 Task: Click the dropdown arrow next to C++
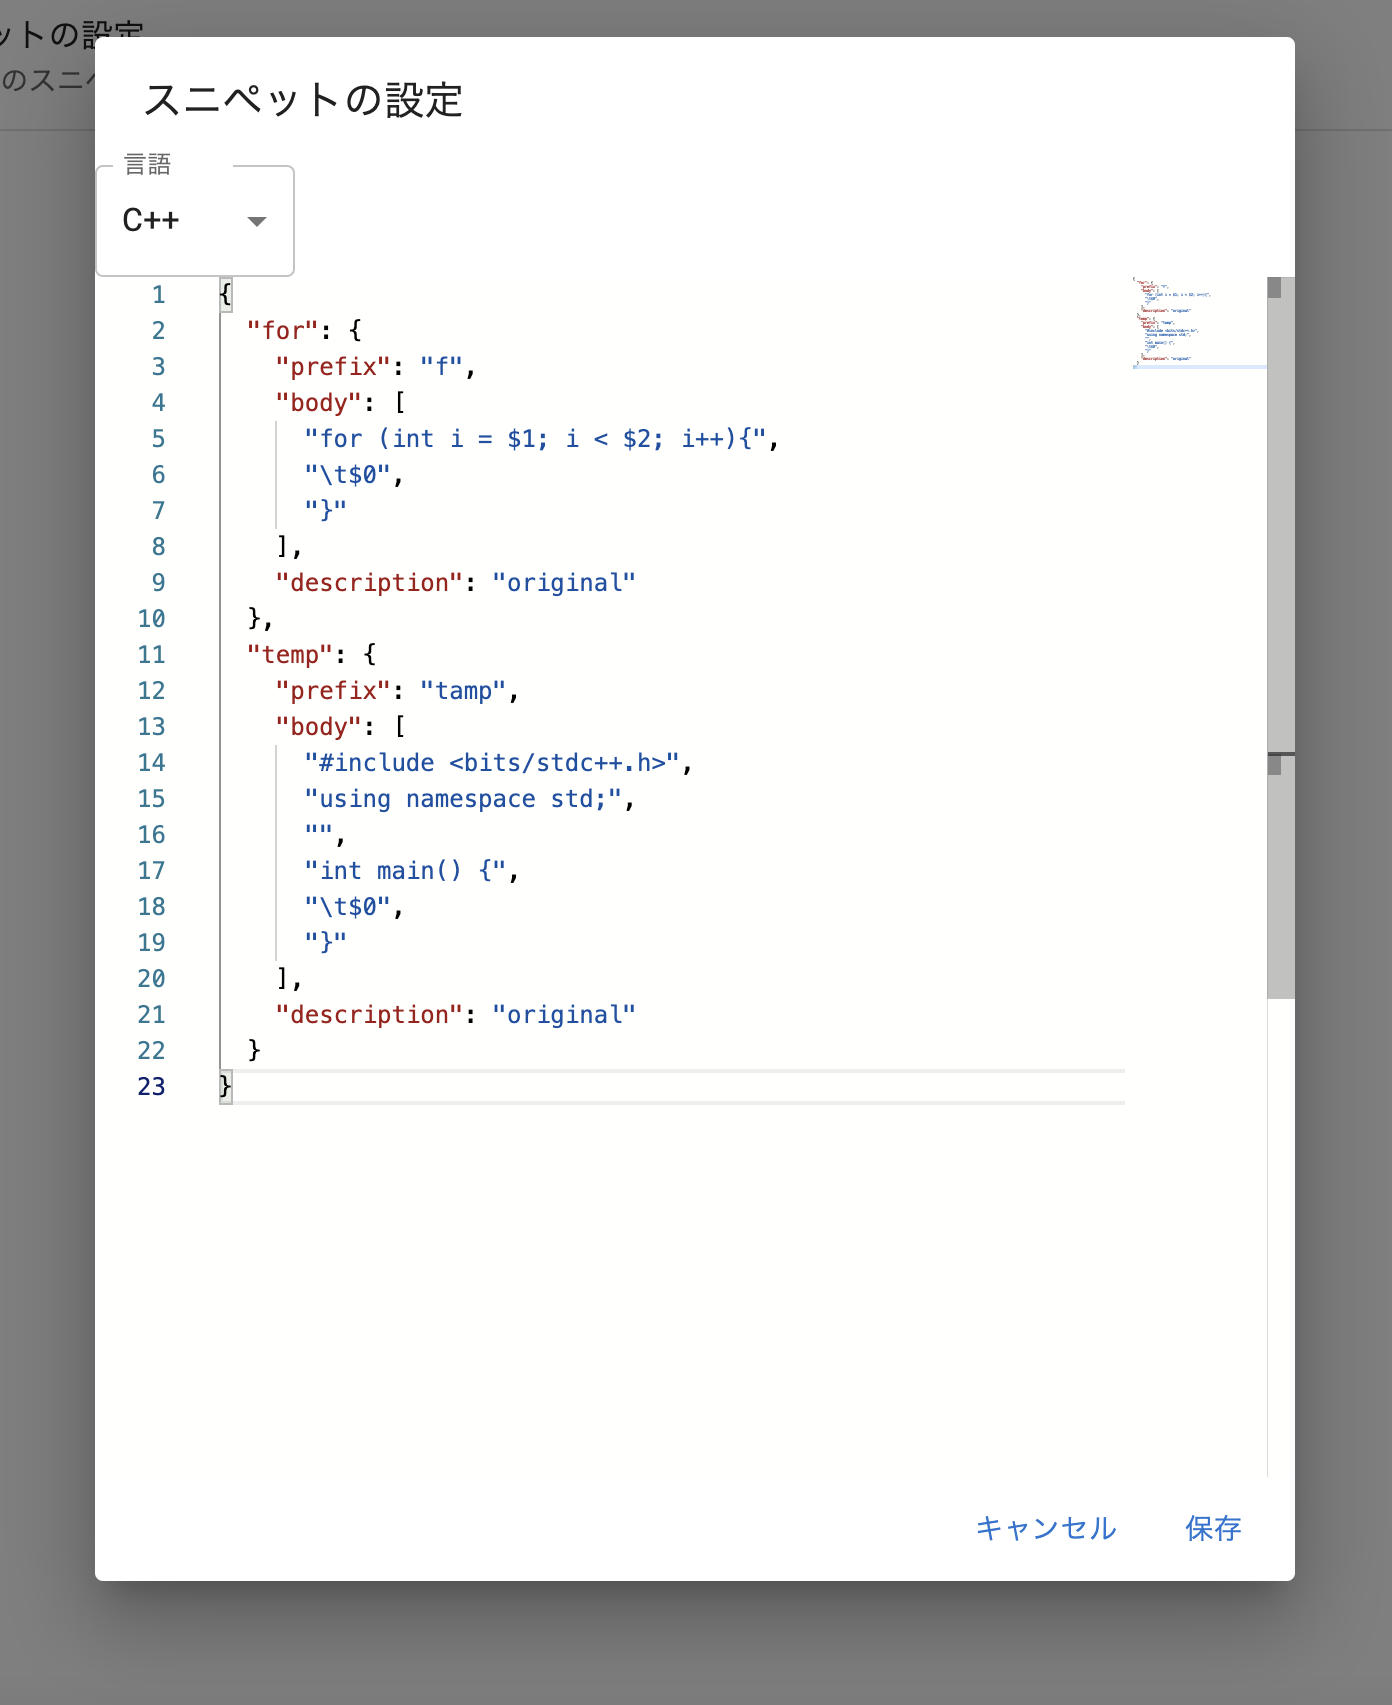[x=257, y=222]
